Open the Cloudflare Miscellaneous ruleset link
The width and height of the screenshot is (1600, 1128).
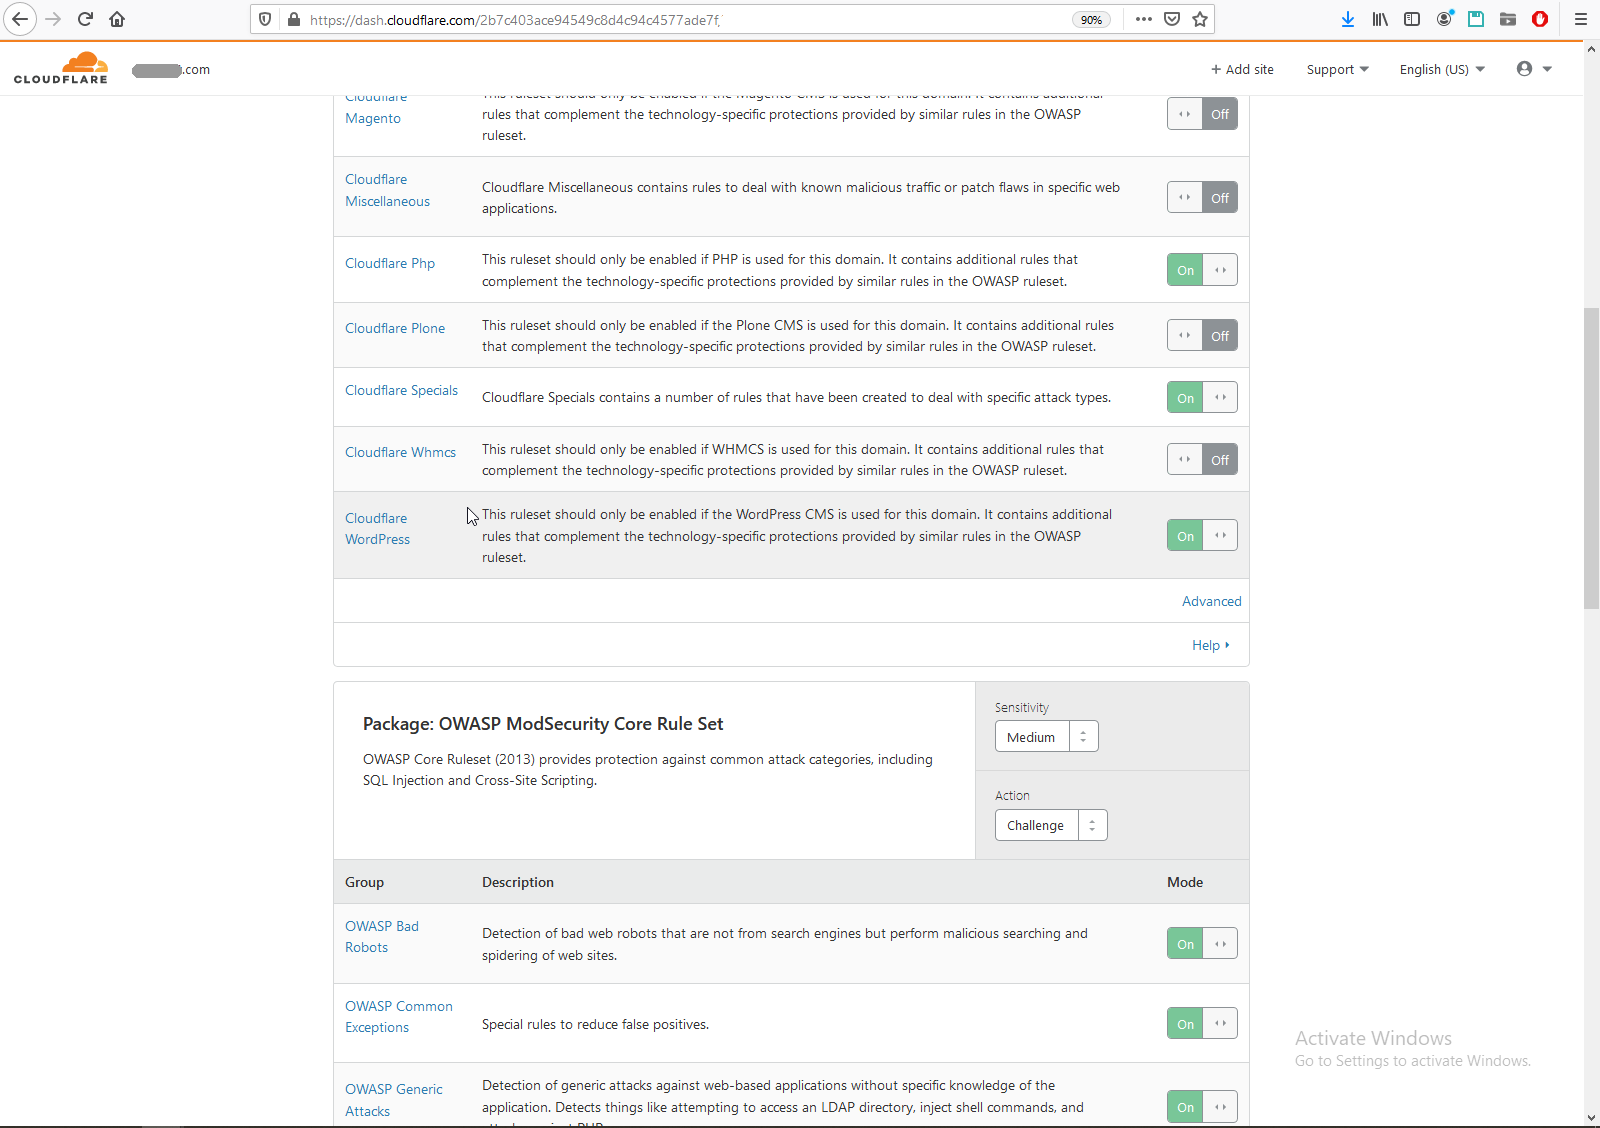click(388, 190)
